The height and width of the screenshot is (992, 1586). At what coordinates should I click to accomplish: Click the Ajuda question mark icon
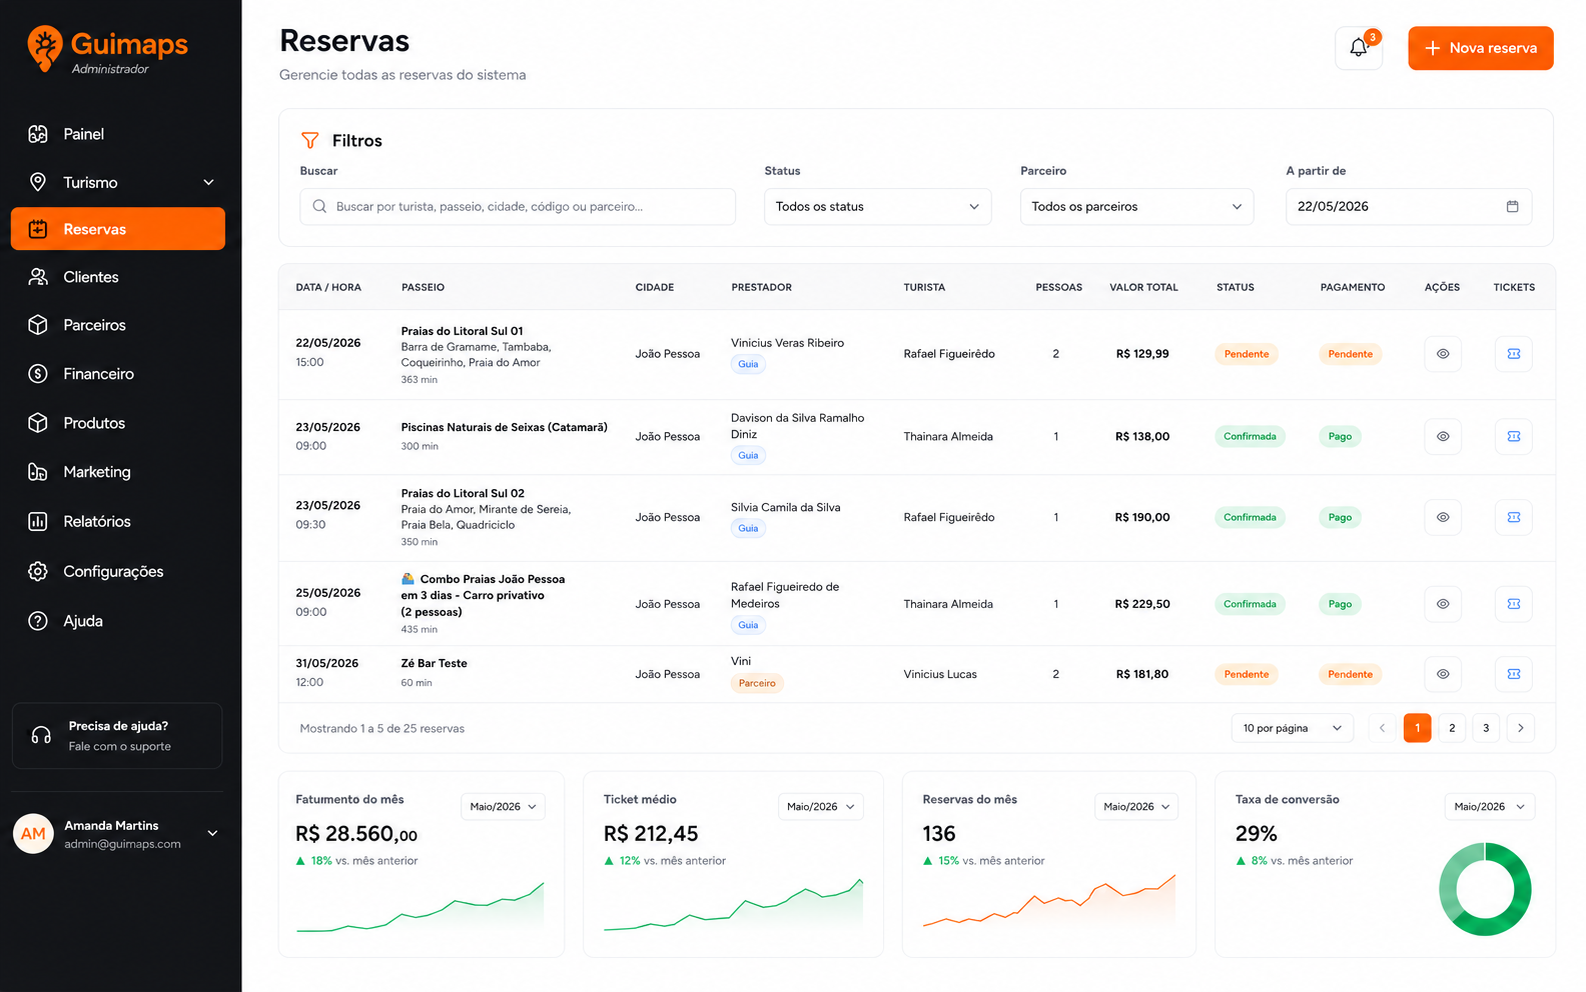(x=38, y=621)
